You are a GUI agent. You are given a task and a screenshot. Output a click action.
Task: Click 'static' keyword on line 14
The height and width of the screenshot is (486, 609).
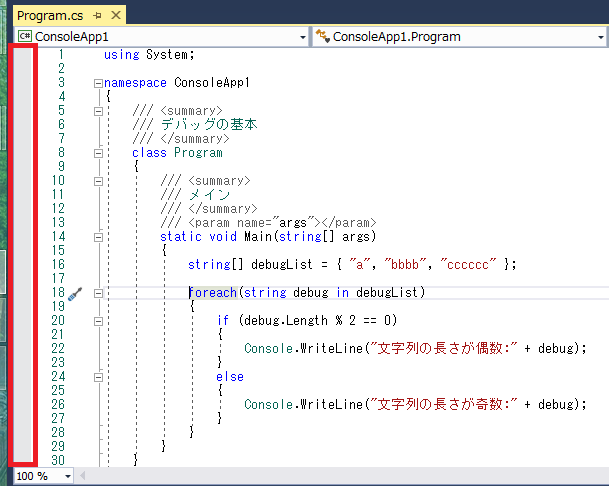(x=181, y=237)
